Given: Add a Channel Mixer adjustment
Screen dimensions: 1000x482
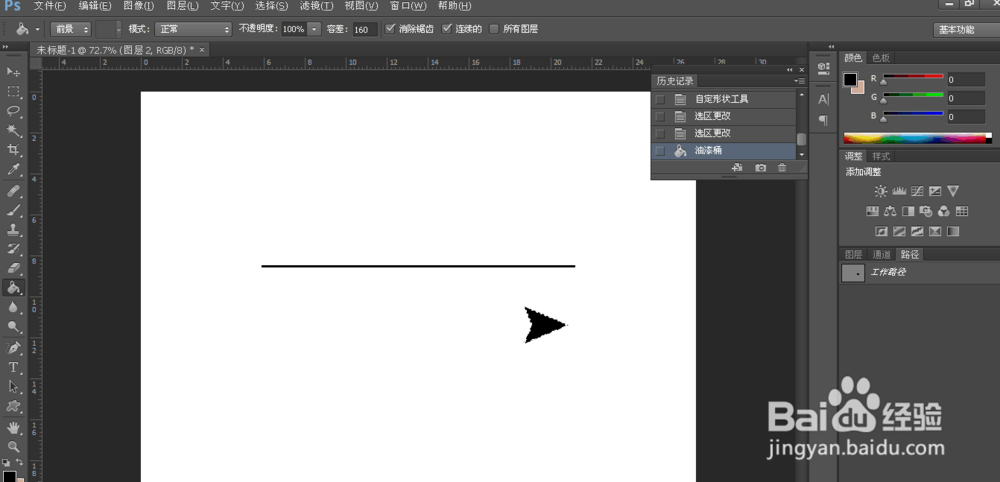Looking at the screenshot, I should pos(944,211).
